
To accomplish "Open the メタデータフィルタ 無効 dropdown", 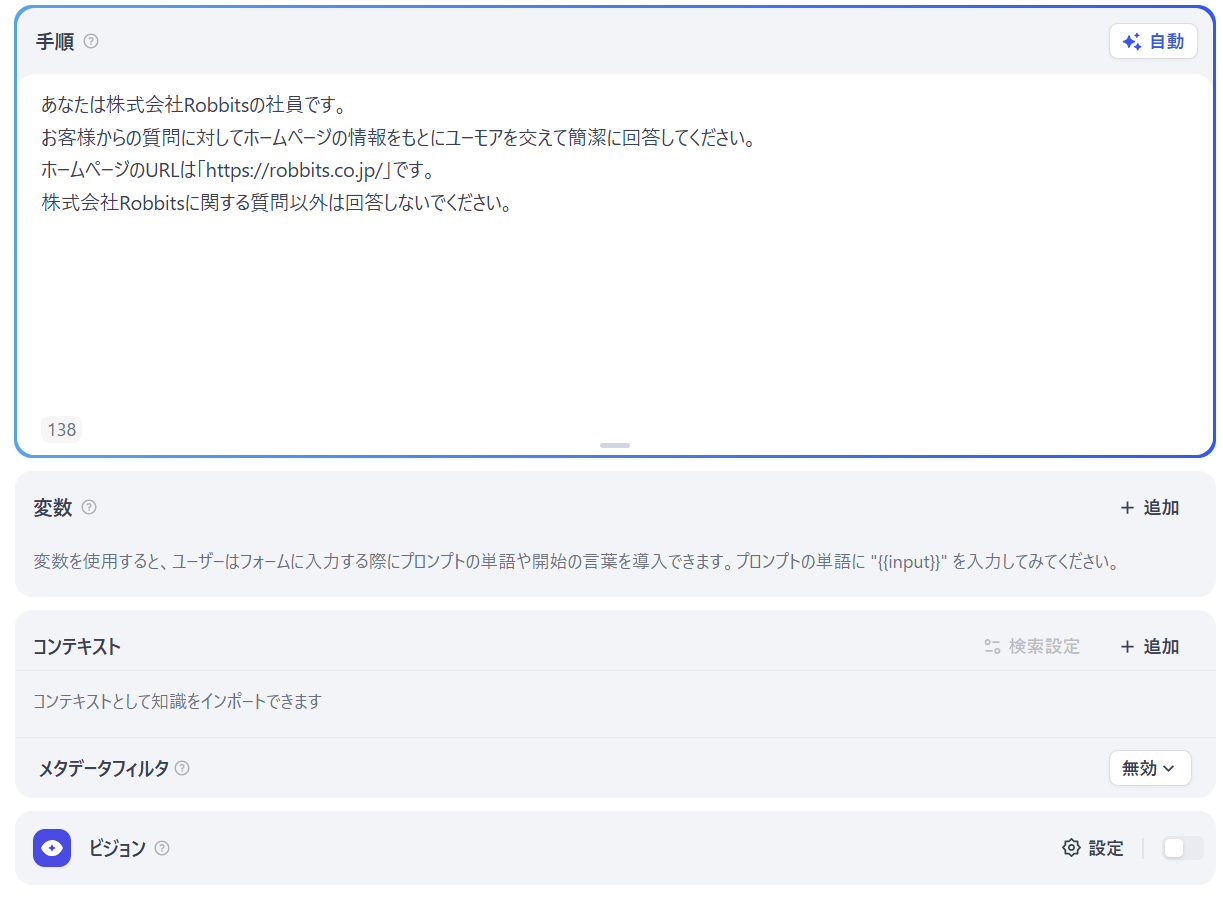I will coord(1150,768).
